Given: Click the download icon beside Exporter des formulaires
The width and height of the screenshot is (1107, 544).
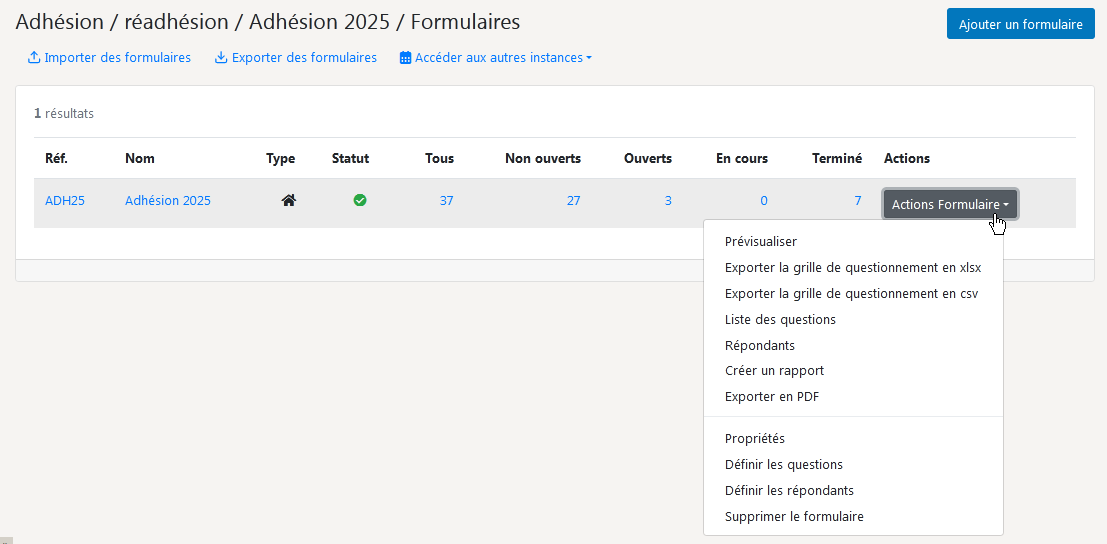Looking at the screenshot, I should click(x=220, y=58).
